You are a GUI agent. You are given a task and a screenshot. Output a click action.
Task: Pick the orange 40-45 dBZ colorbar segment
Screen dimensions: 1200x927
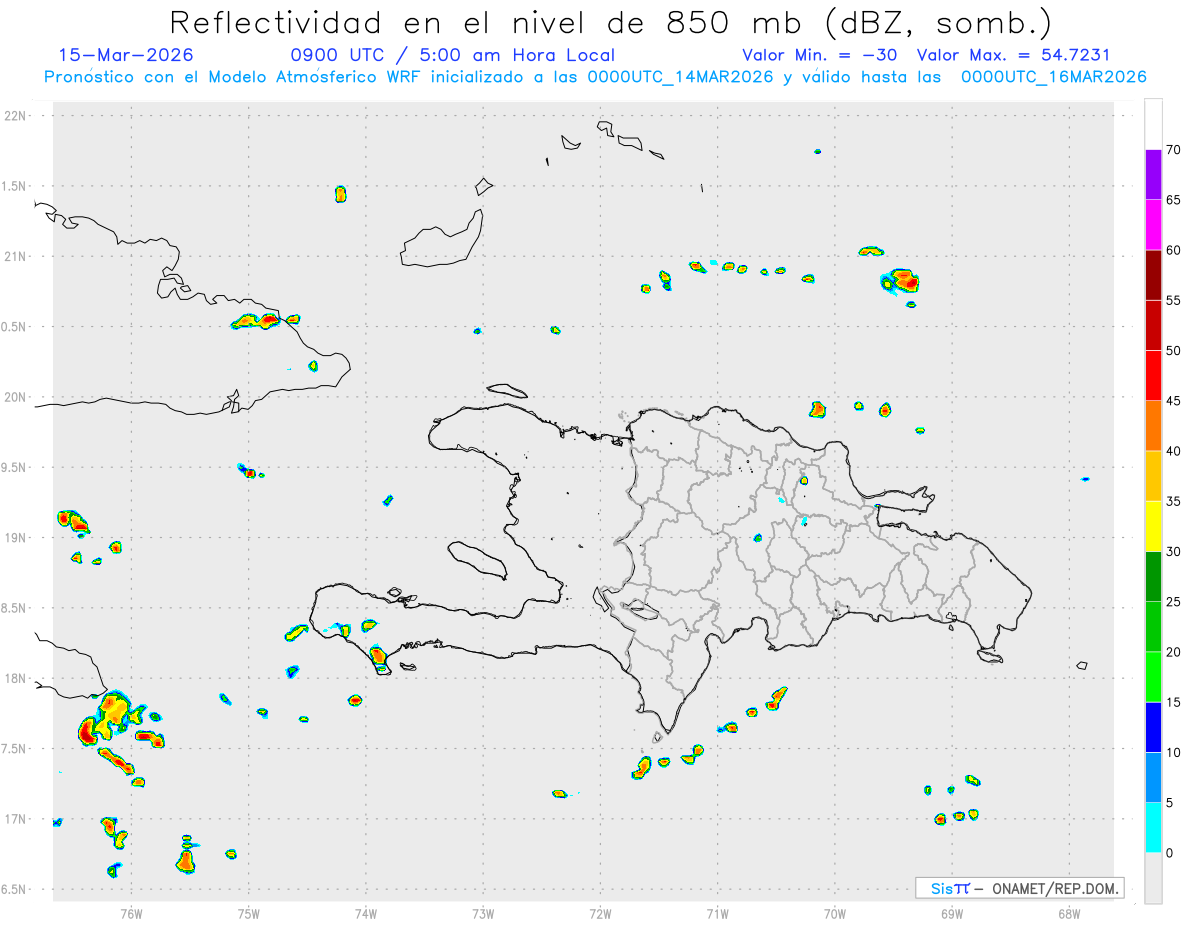(1153, 426)
